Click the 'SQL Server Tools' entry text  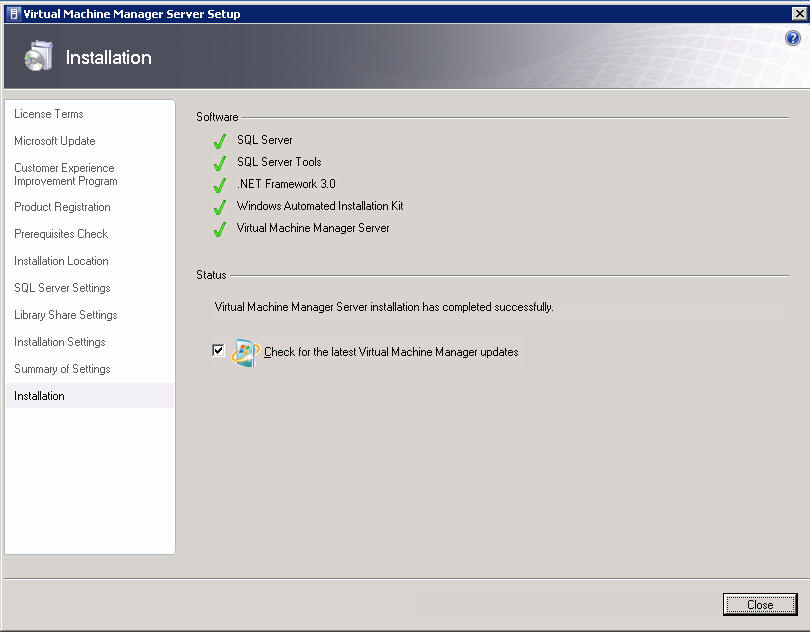pos(279,162)
